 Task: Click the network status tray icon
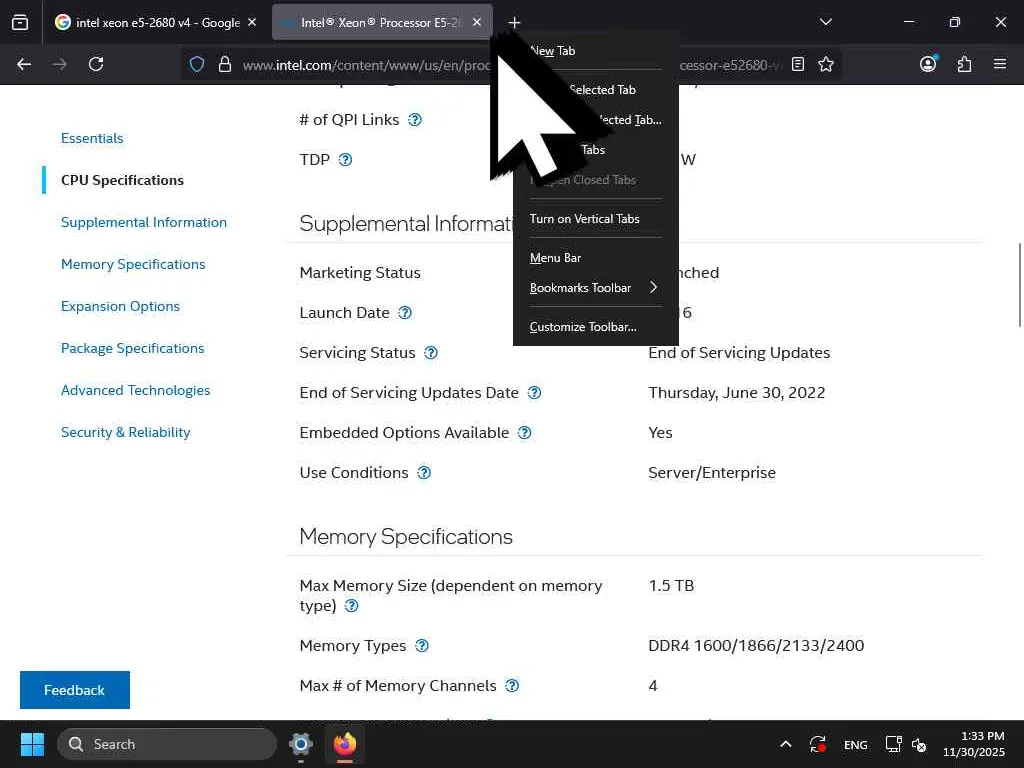coord(893,744)
